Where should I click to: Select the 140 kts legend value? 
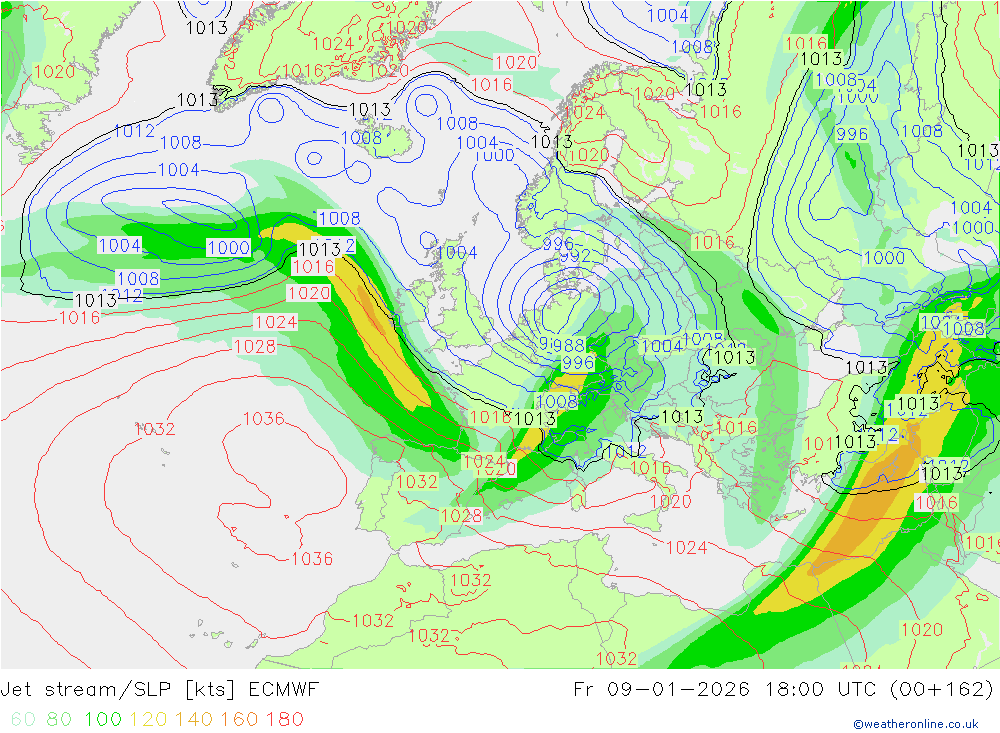[x=194, y=719]
